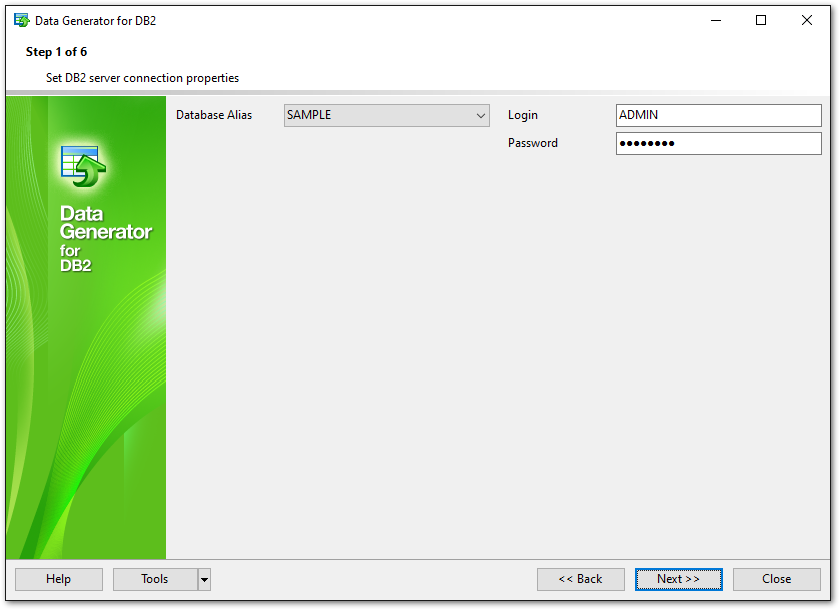The height and width of the screenshot is (610, 840).
Task: Proceed with the Next >> button
Action: (679, 579)
